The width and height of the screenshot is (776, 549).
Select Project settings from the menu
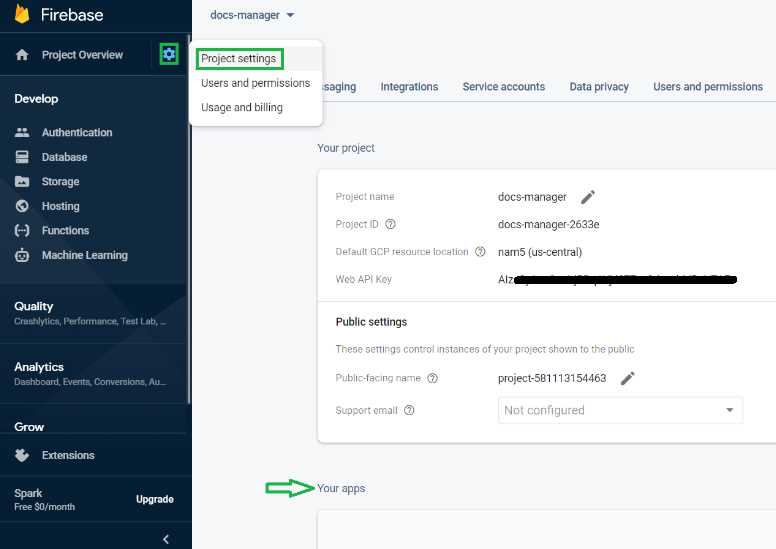click(x=239, y=58)
